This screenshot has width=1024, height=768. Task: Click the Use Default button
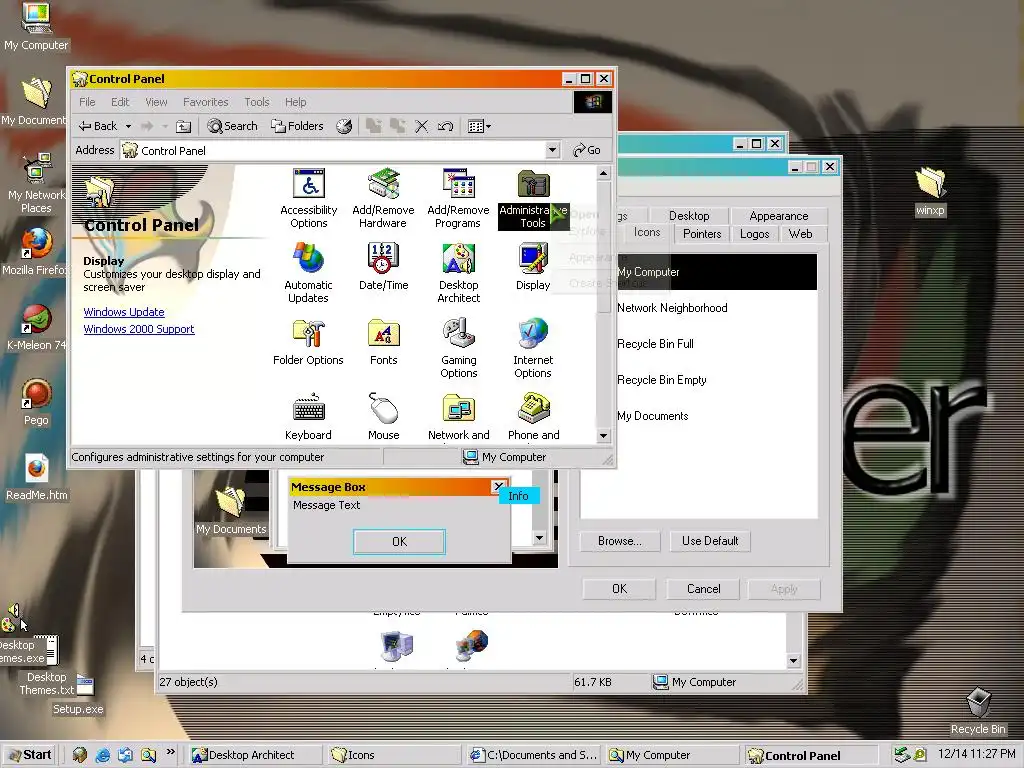point(710,541)
